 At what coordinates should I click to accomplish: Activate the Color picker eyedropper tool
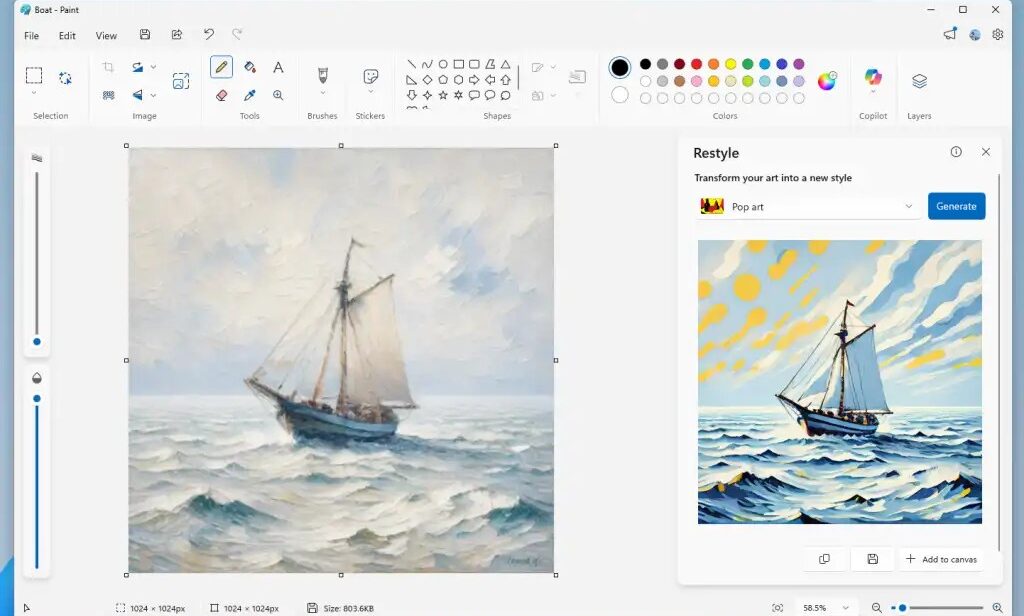pyautogui.click(x=250, y=95)
